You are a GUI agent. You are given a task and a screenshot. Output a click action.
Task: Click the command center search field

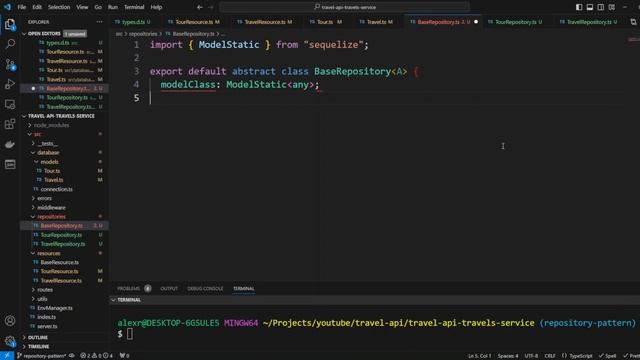click(344, 7)
